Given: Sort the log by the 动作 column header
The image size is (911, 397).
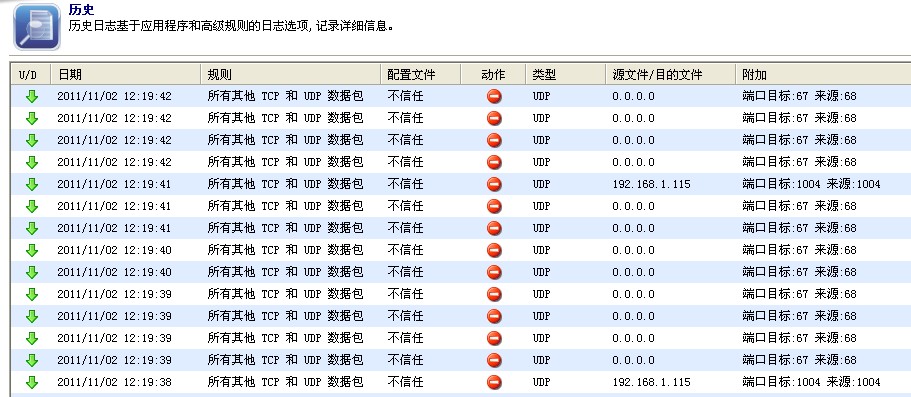Looking at the screenshot, I should [493, 74].
